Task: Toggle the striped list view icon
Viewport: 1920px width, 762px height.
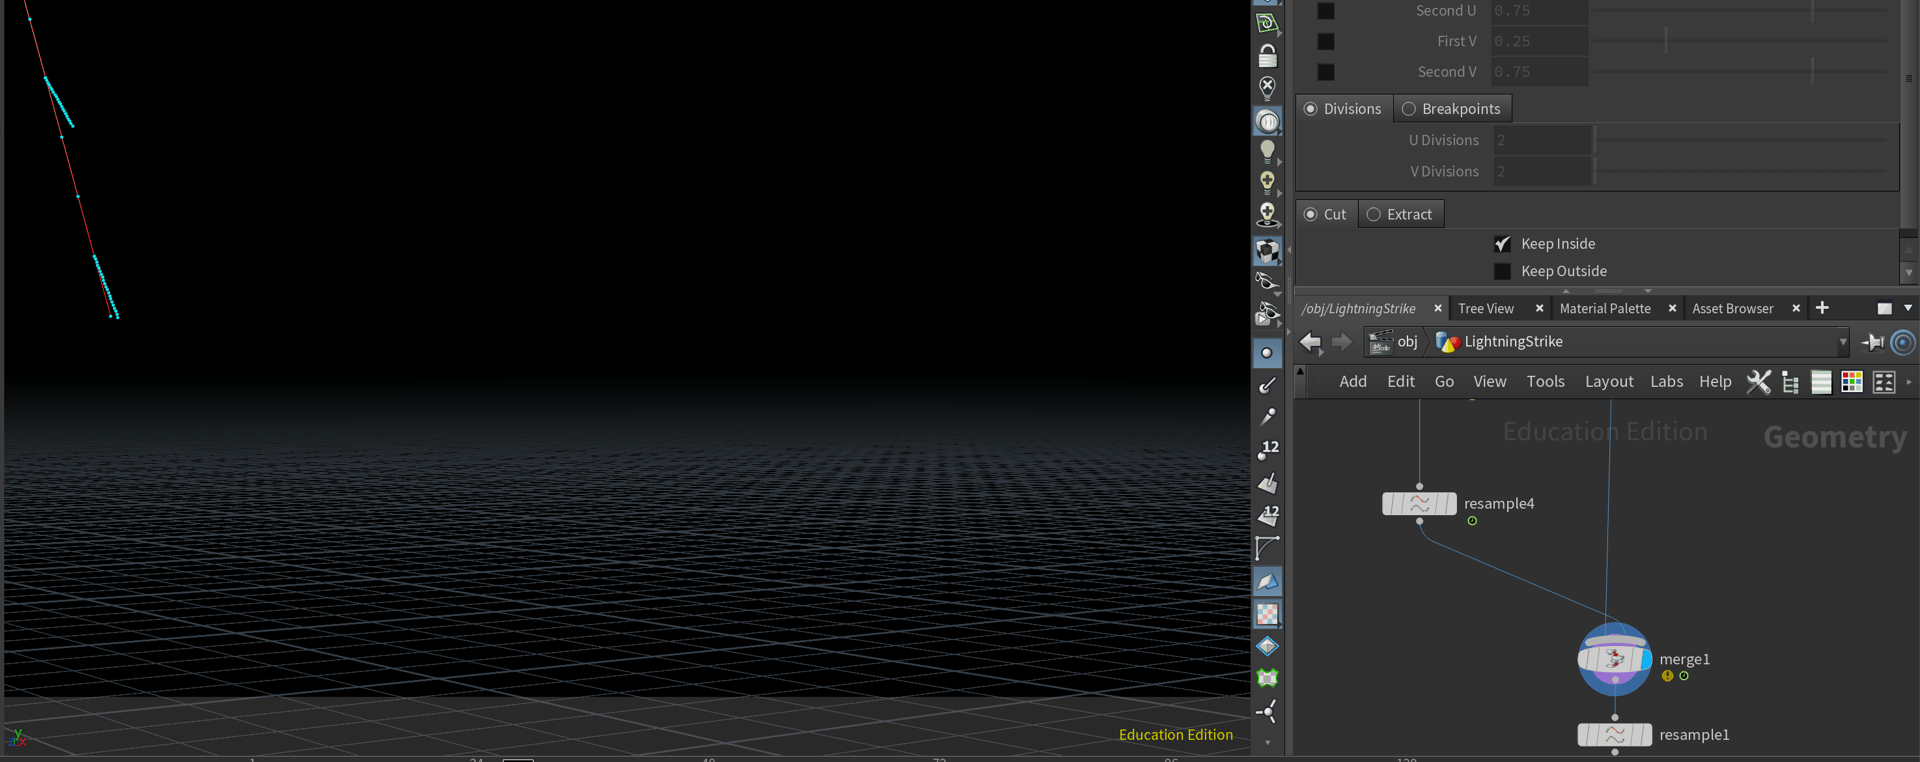Action: (x=1821, y=382)
